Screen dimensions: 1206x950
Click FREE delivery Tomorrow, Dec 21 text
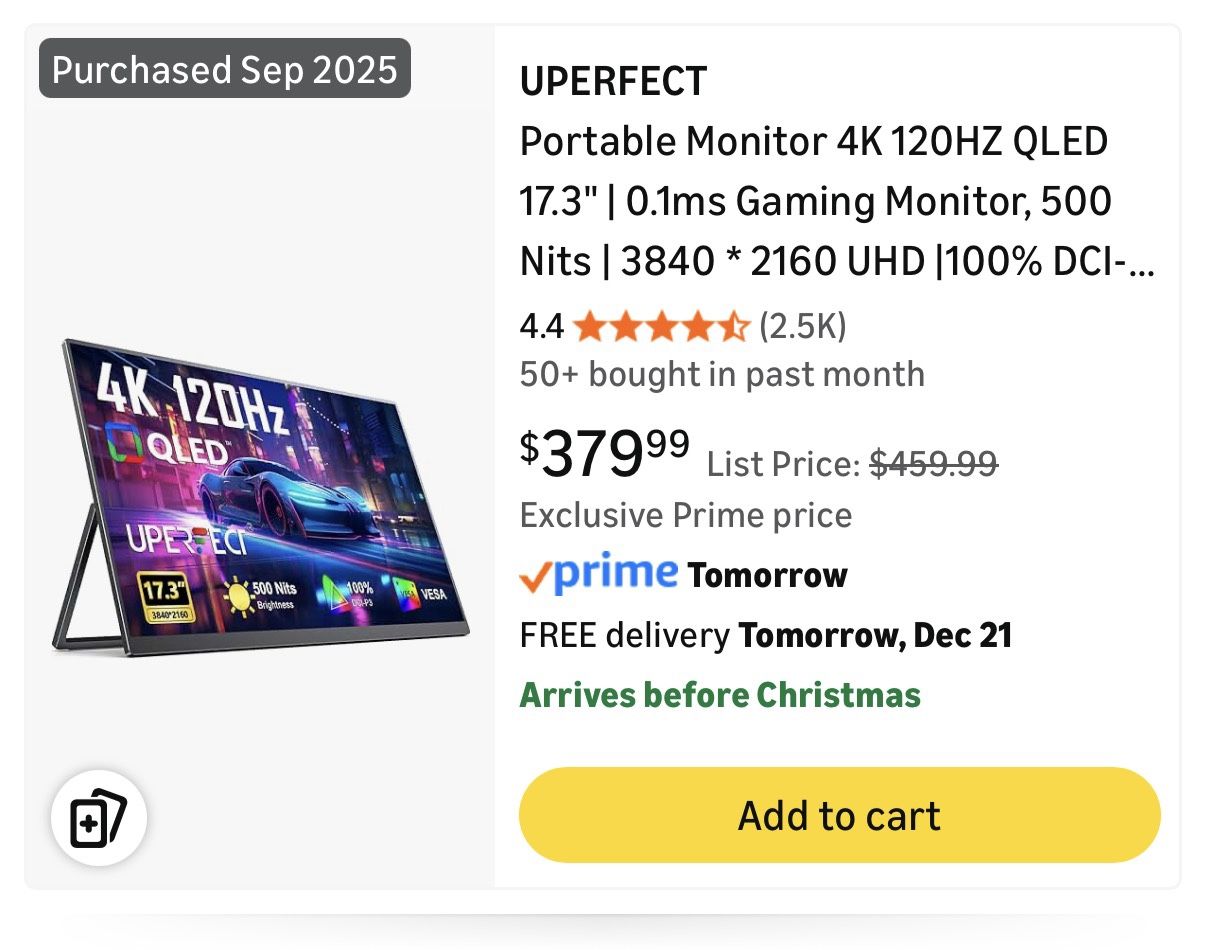point(765,635)
